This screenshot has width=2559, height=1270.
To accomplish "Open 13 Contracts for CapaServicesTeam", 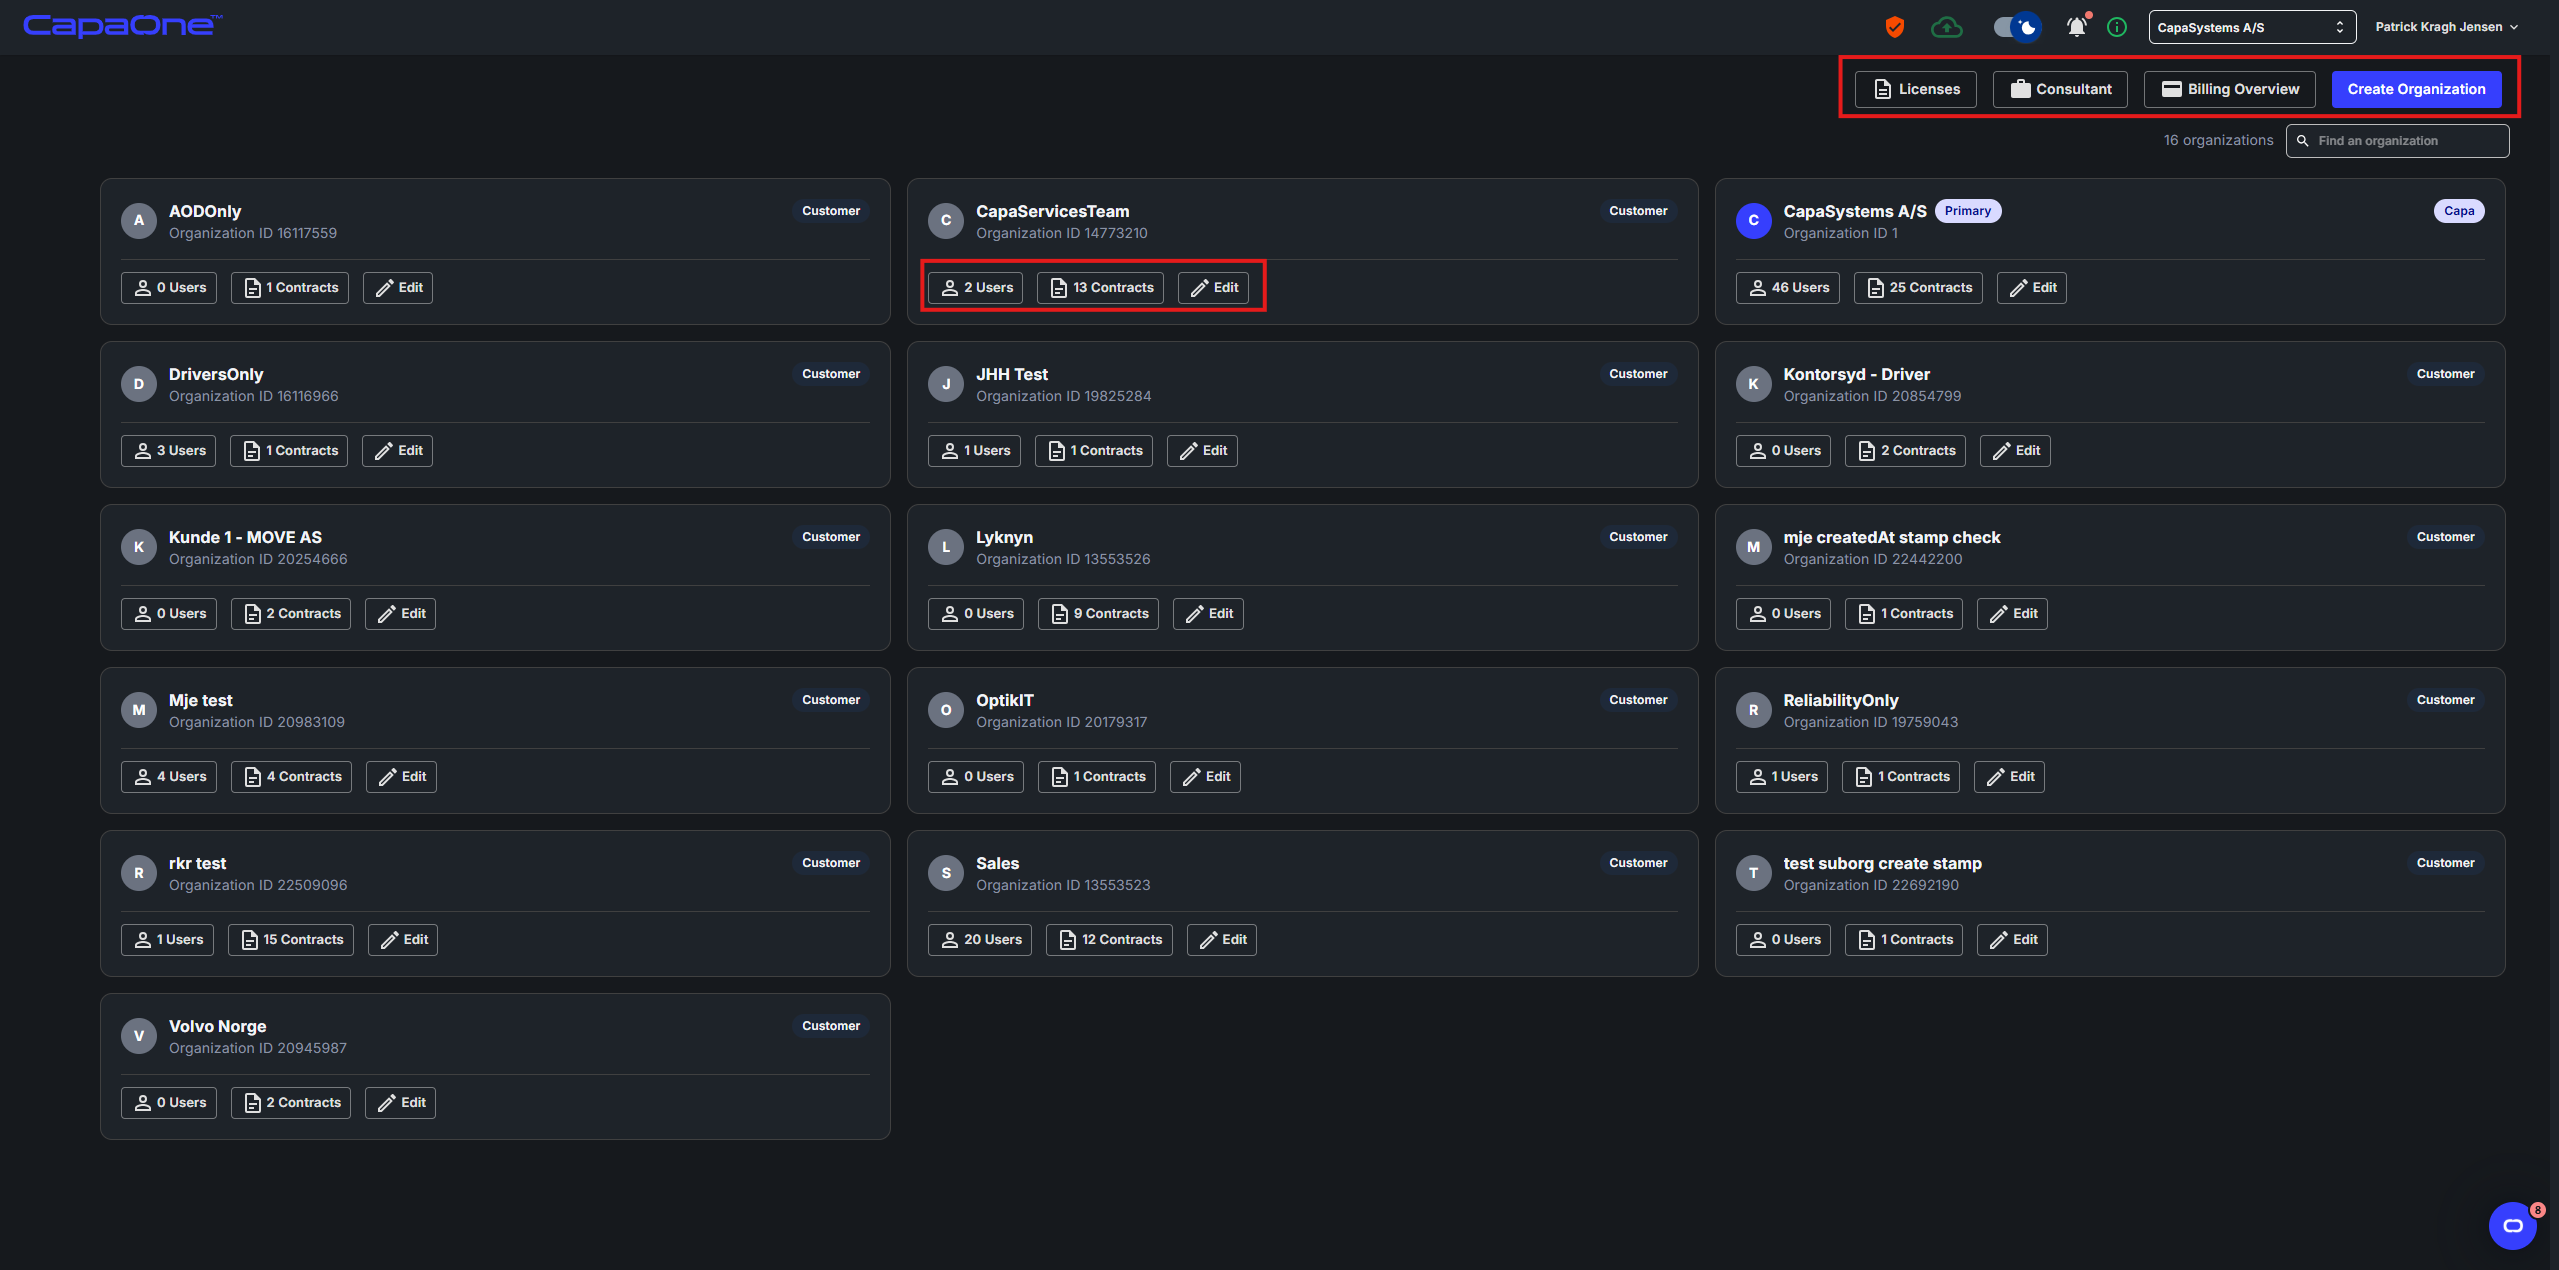I will [x=1100, y=288].
